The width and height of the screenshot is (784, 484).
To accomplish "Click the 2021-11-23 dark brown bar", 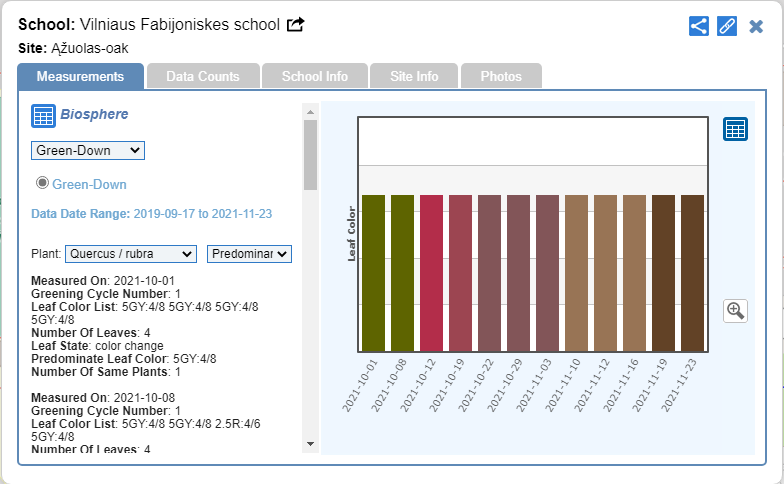I will click(x=692, y=273).
